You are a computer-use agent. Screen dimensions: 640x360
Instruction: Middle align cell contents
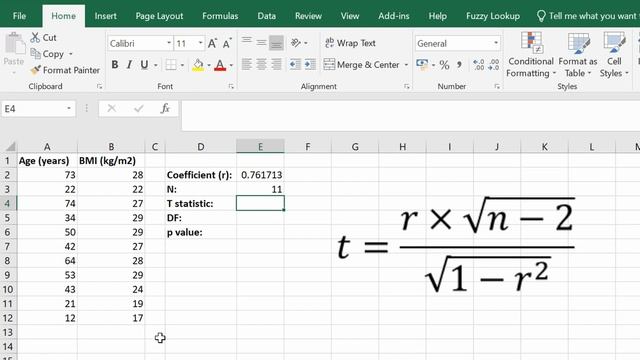[261, 42]
